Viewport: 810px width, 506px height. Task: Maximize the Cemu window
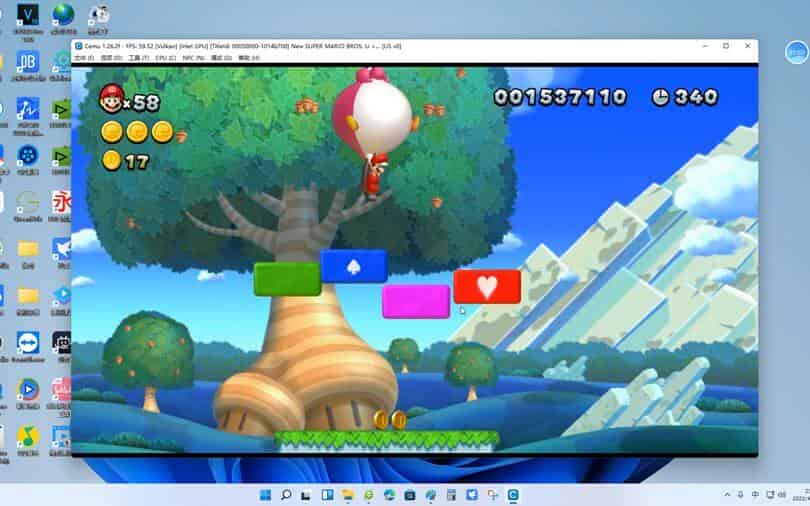pyautogui.click(x=726, y=46)
